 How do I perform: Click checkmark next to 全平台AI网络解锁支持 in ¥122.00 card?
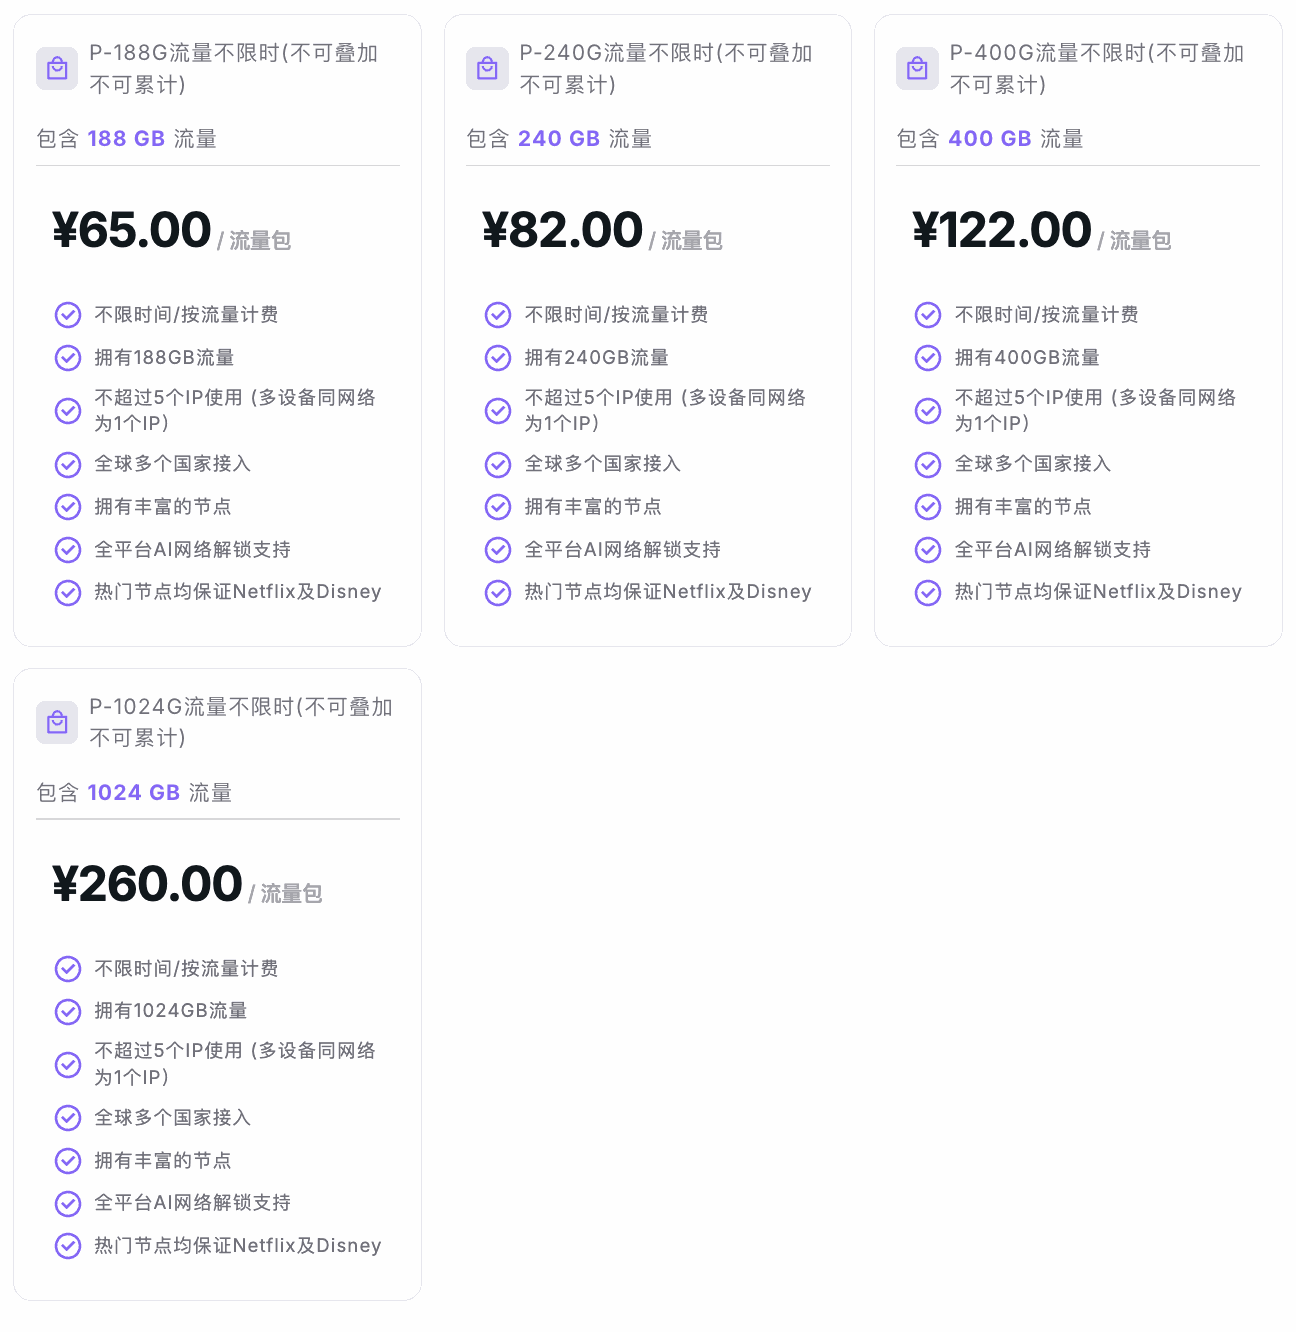928,550
